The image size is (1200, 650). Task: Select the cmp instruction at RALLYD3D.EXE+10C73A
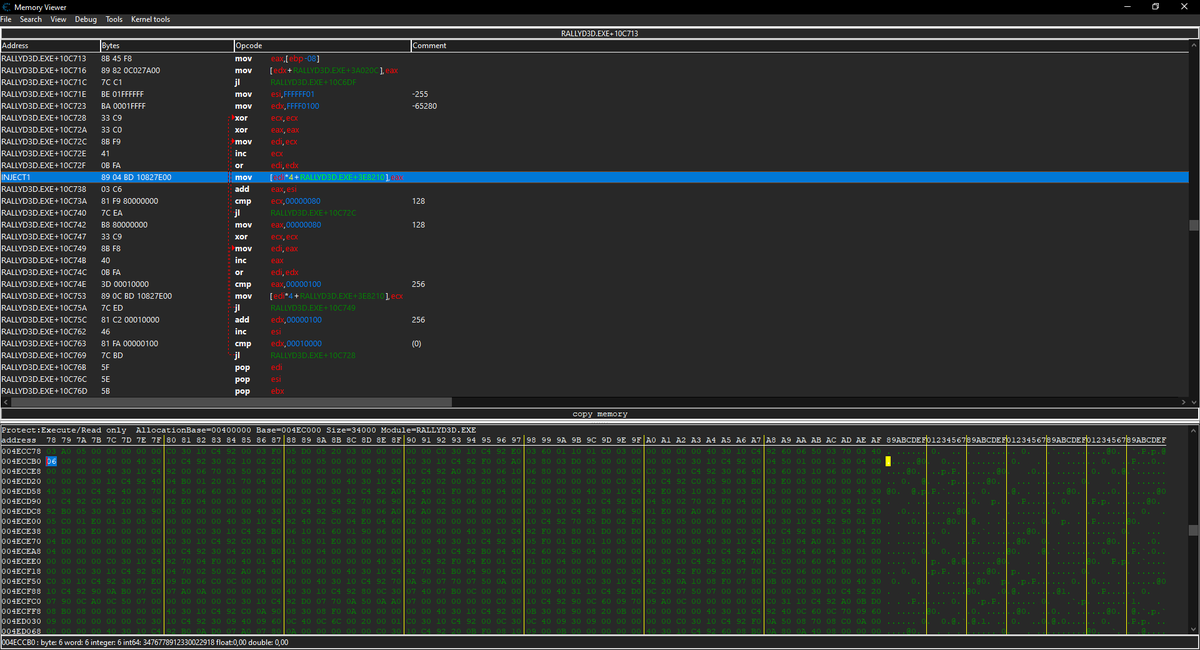[594, 201]
